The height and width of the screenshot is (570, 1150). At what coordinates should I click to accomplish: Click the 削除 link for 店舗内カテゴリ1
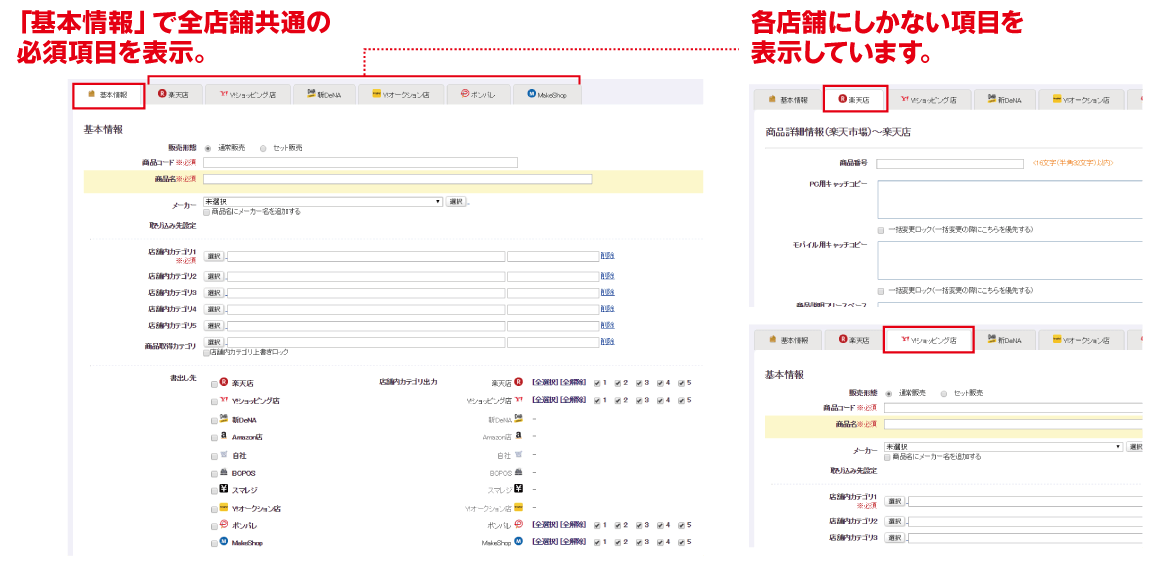pyautogui.click(x=607, y=256)
